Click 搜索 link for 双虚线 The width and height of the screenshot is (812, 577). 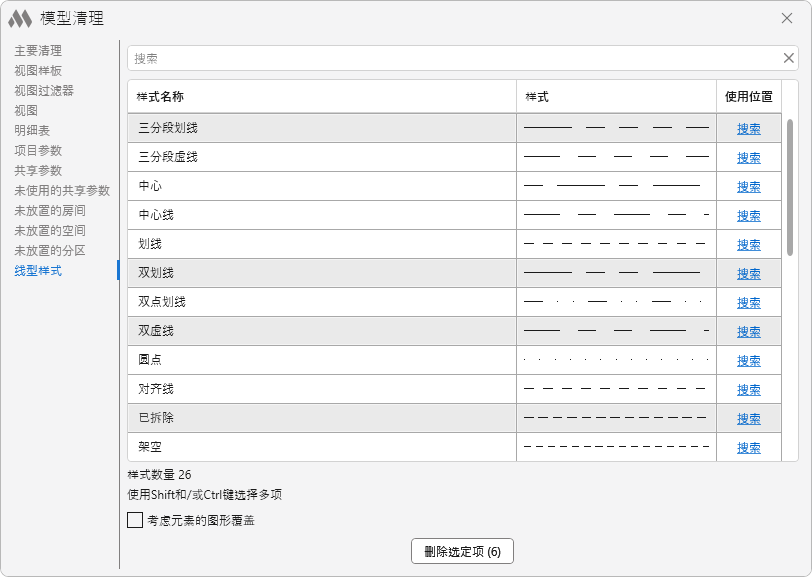coord(749,331)
